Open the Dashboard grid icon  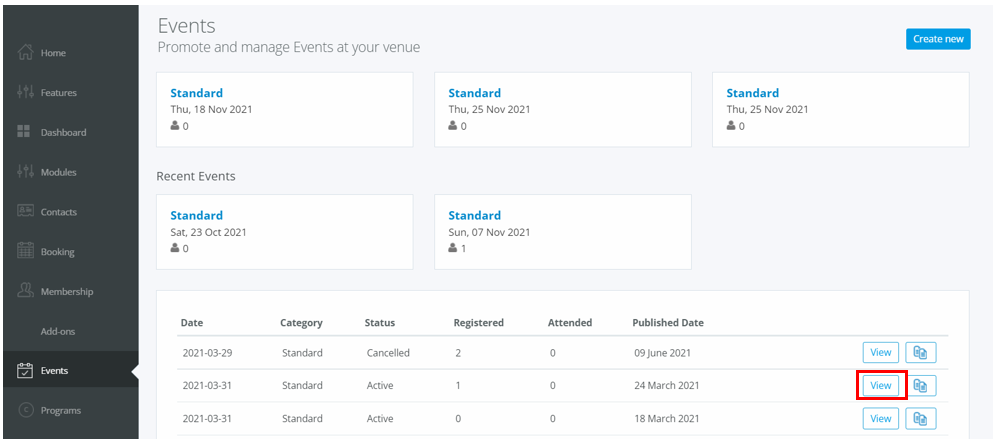click(x=24, y=132)
